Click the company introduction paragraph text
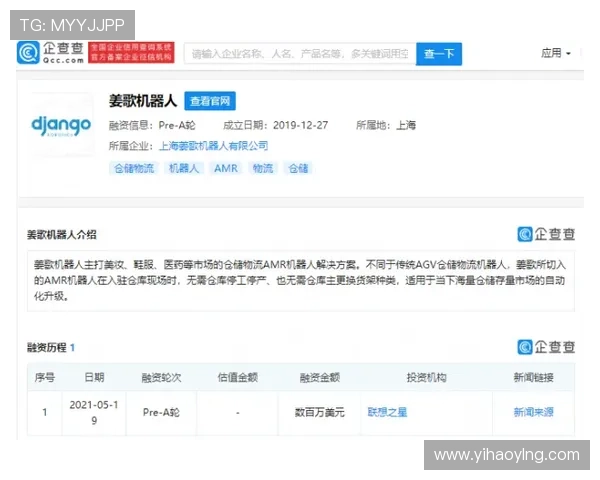 (300, 281)
